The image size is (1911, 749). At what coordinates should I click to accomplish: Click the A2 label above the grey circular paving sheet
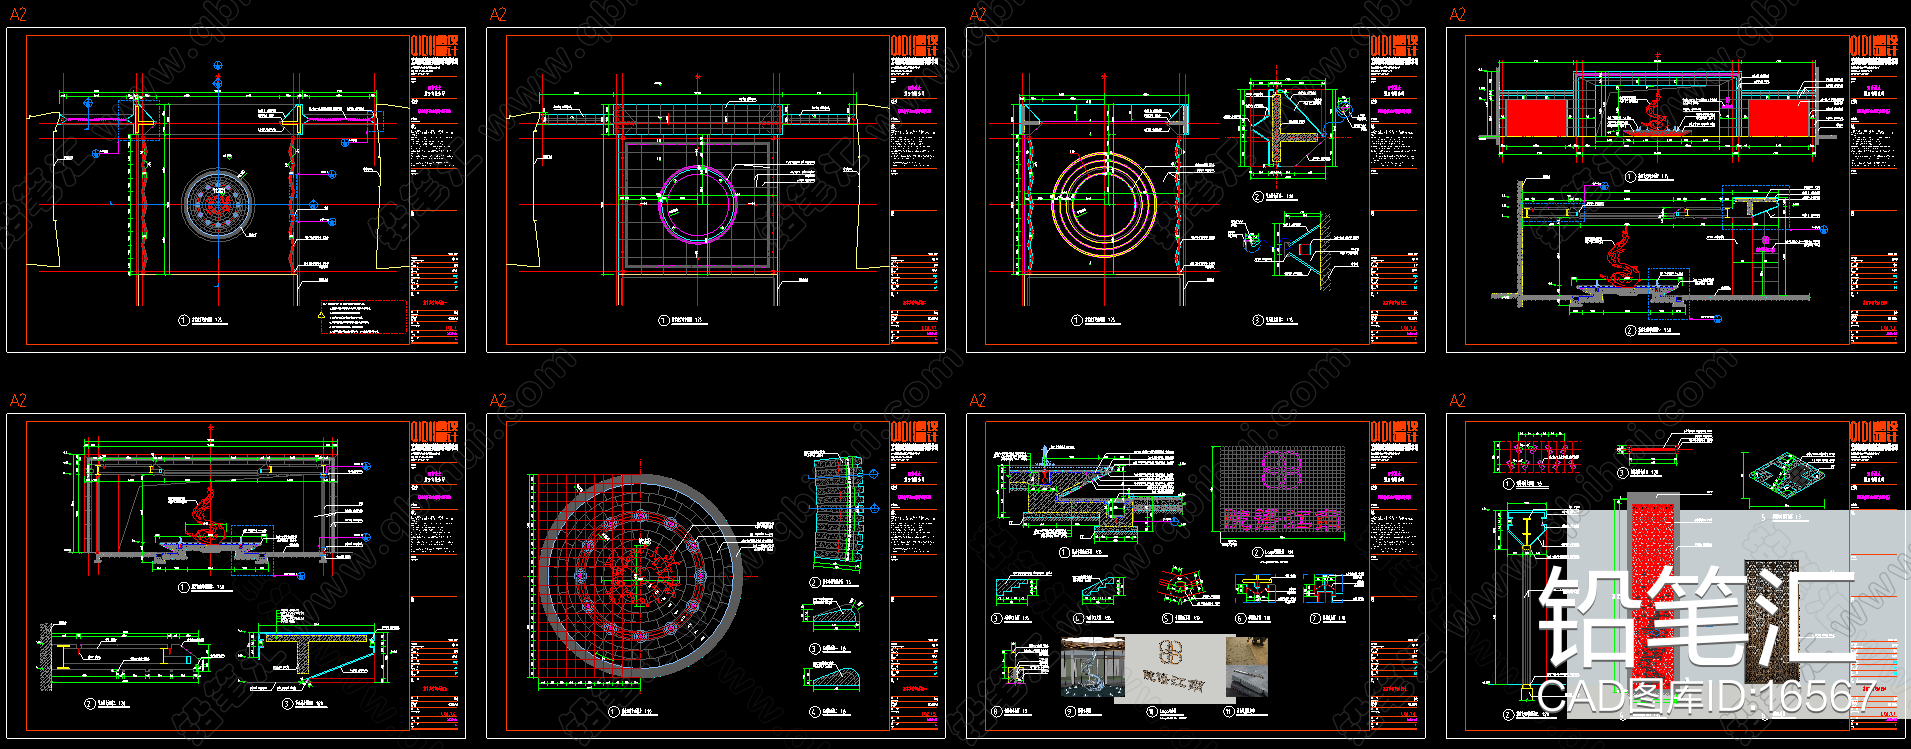click(x=498, y=400)
